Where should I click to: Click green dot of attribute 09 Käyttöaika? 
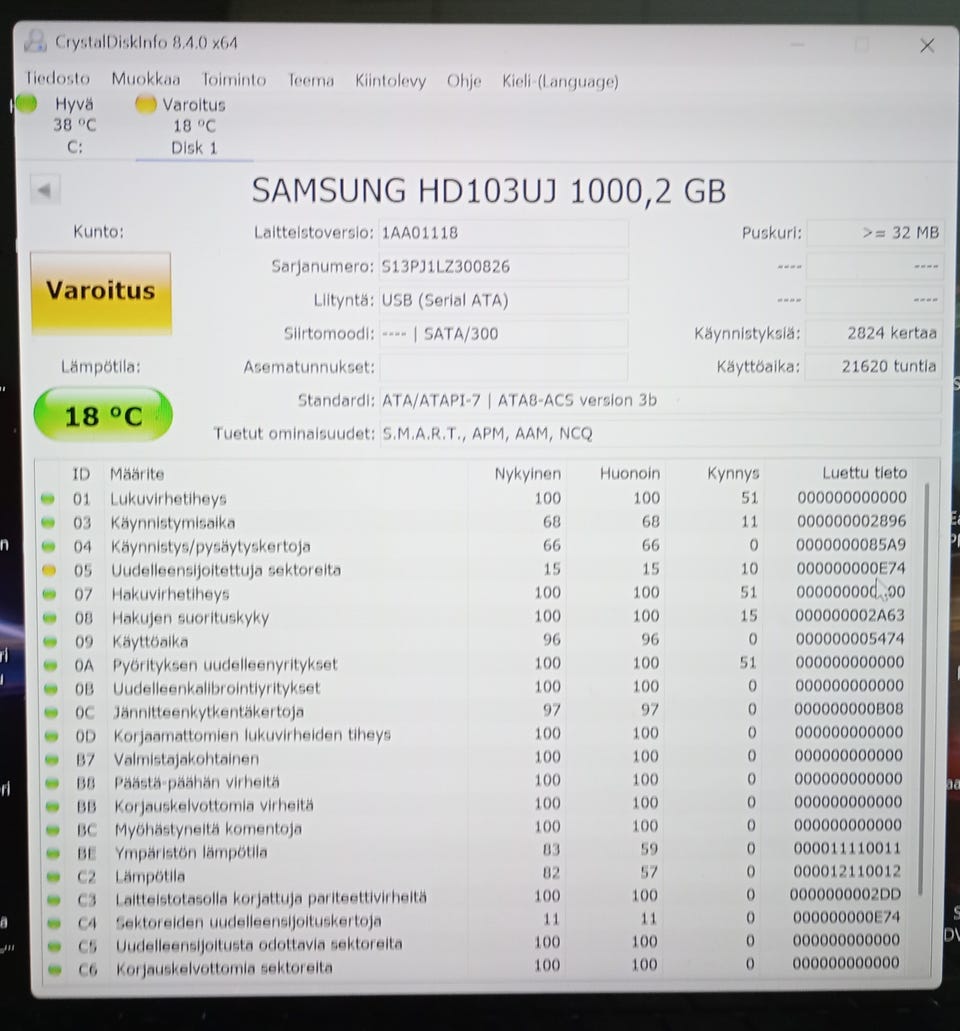(50, 641)
